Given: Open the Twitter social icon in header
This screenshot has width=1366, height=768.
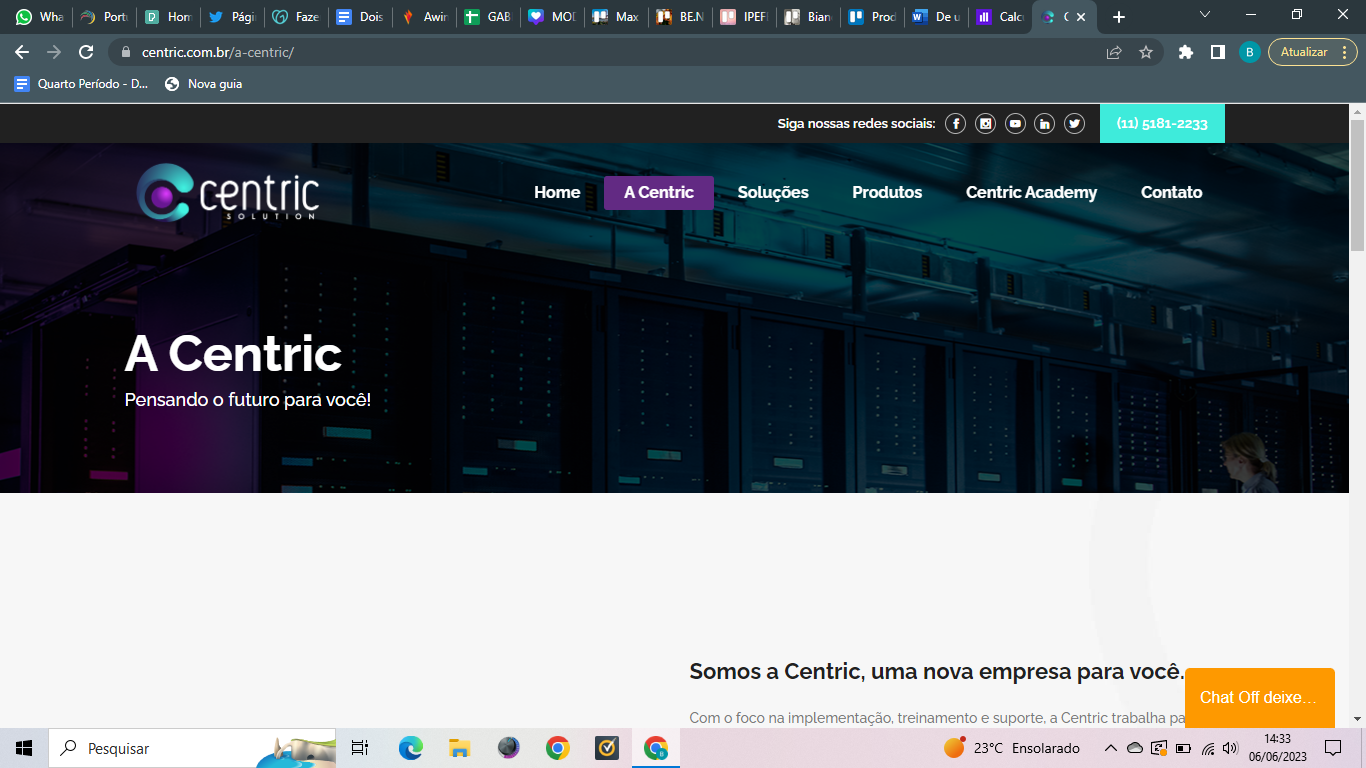Looking at the screenshot, I should coord(1074,124).
